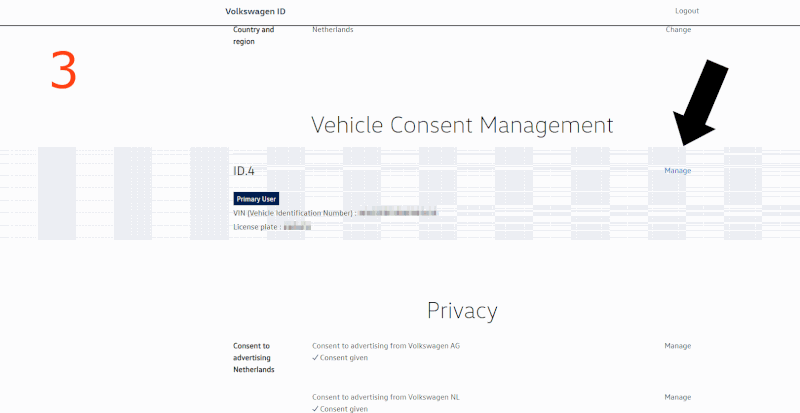The image size is (800, 413).
Task: Click the Country and region label
Action: click(x=254, y=36)
